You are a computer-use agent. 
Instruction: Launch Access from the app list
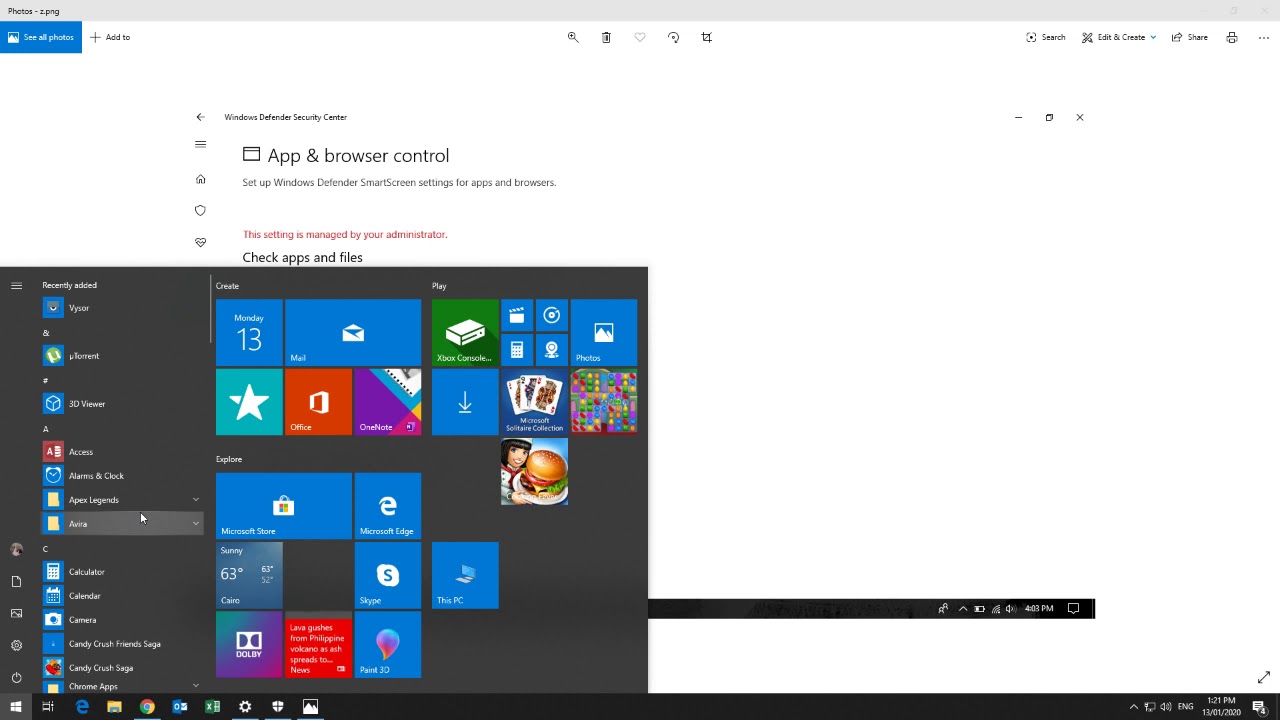tap(121, 452)
